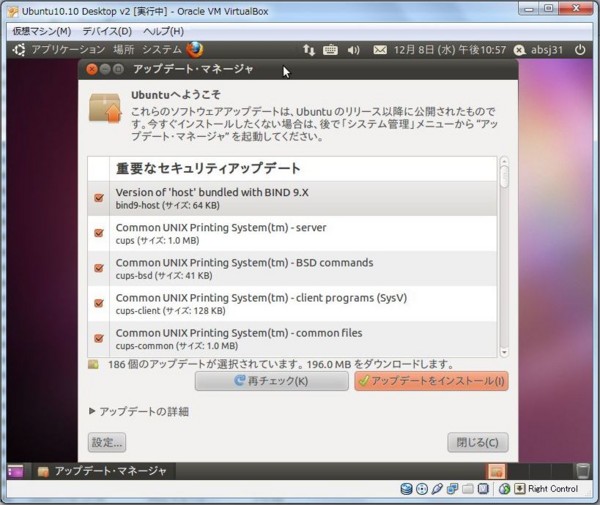
Task: Select the 'Version of host bundled with BIND 9.X' row
Action: (x=292, y=199)
